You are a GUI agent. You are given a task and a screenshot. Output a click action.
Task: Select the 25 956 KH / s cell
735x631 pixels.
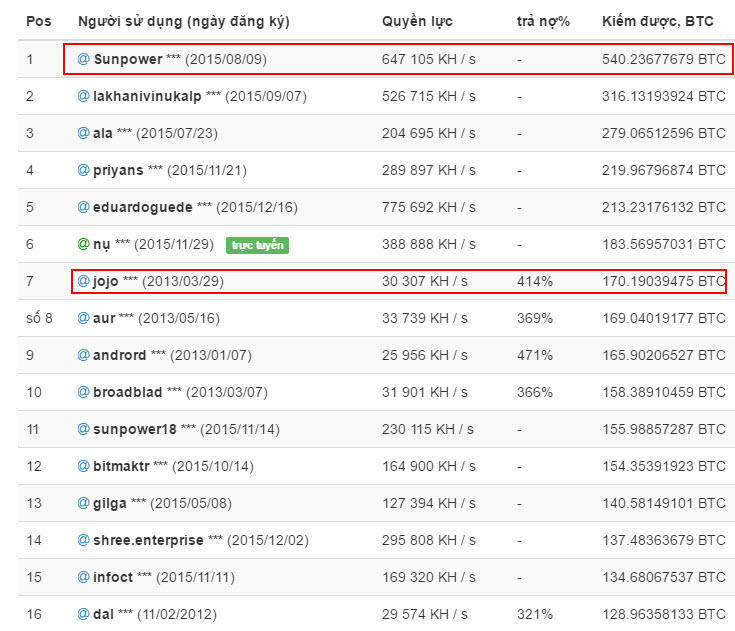tap(425, 355)
